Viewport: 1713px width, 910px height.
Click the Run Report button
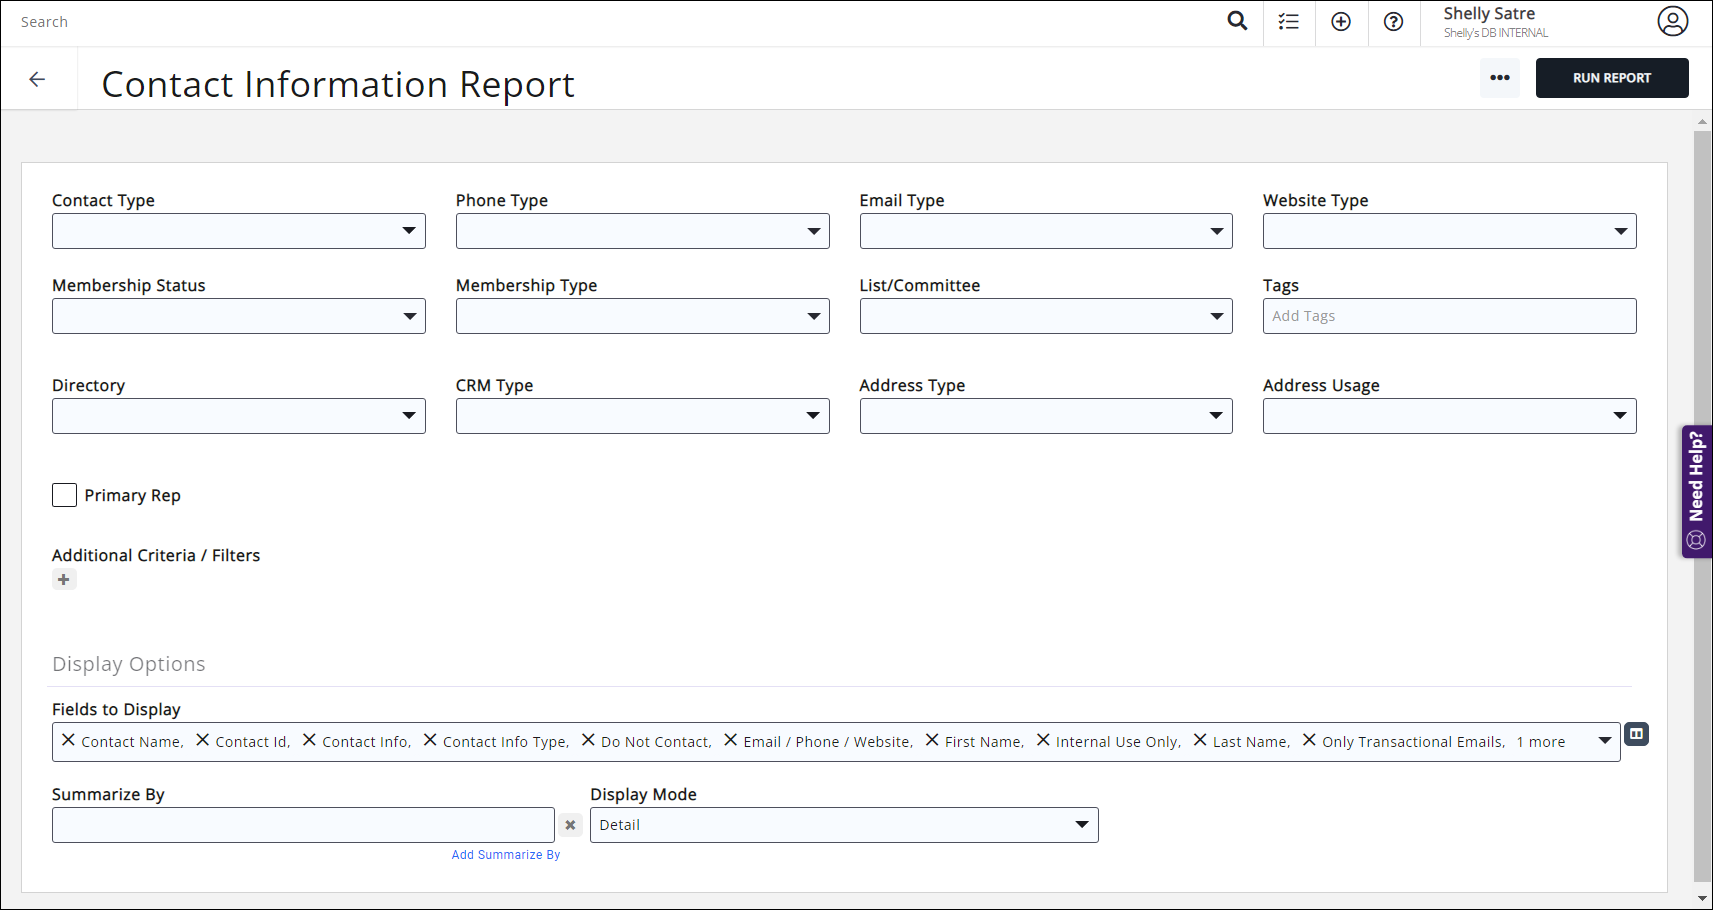tap(1611, 78)
